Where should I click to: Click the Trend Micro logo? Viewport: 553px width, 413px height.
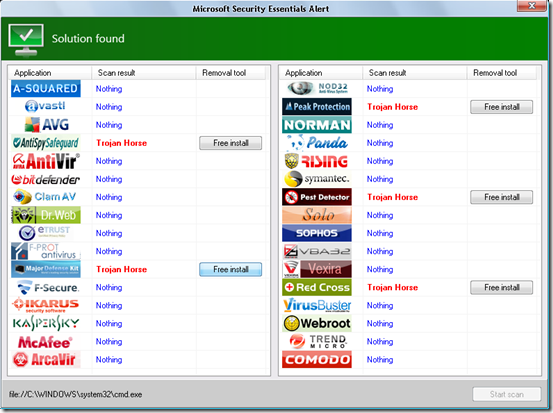click(317, 341)
